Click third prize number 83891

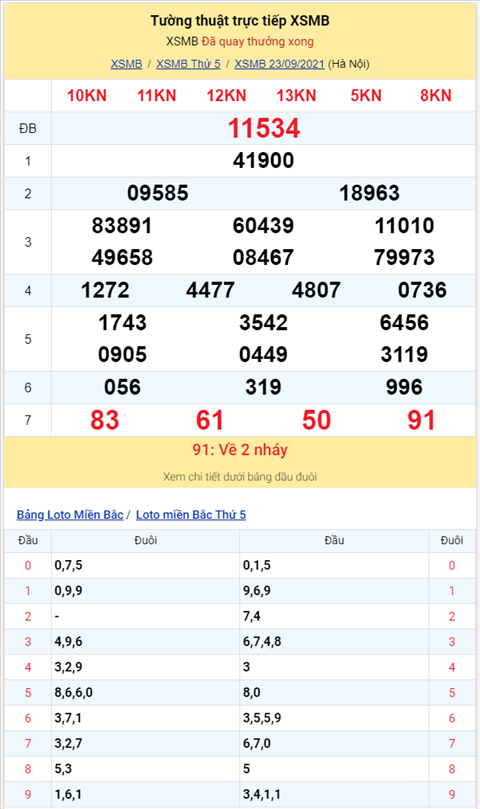coord(122,225)
